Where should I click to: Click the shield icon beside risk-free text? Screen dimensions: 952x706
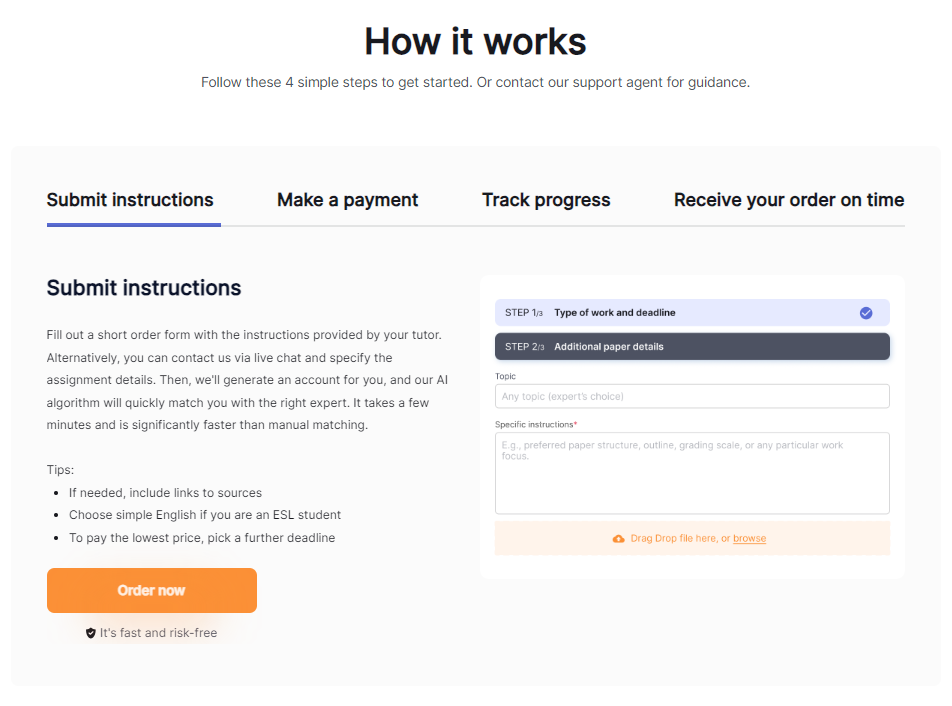[90, 633]
